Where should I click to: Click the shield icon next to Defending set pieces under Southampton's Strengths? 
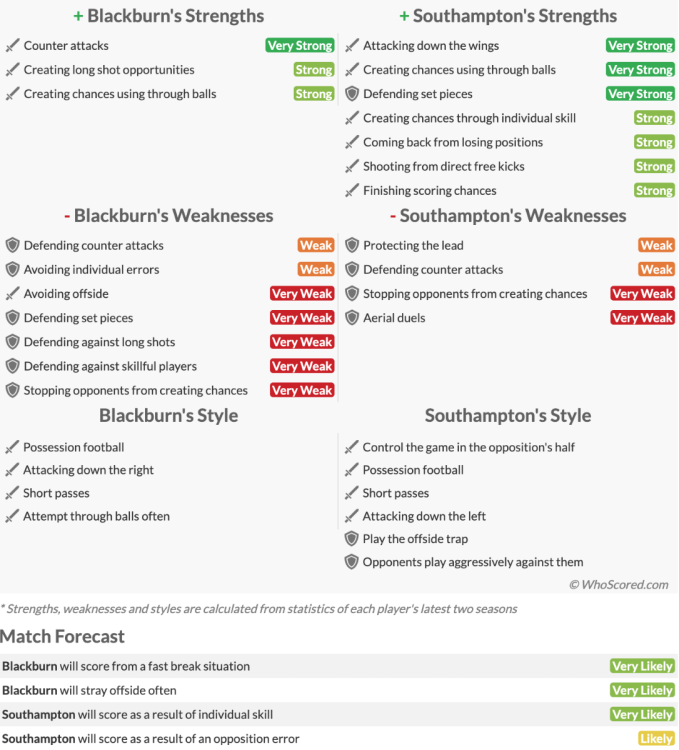(351, 94)
